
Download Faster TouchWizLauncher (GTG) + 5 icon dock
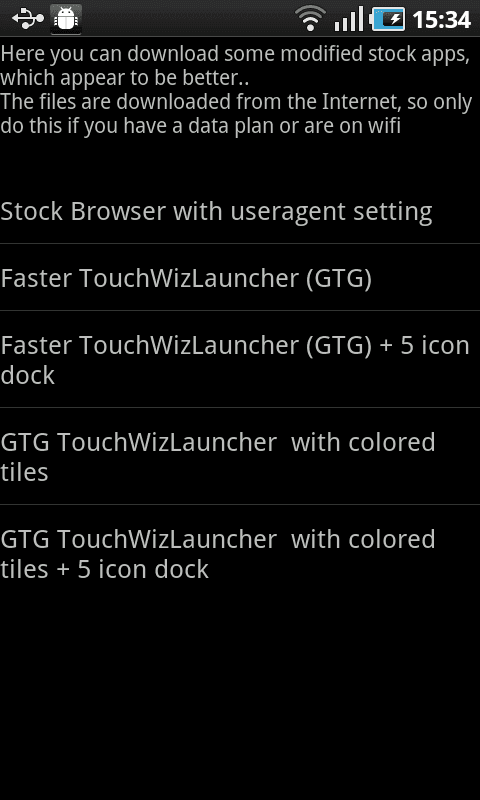pyautogui.click(x=240, y=359)
